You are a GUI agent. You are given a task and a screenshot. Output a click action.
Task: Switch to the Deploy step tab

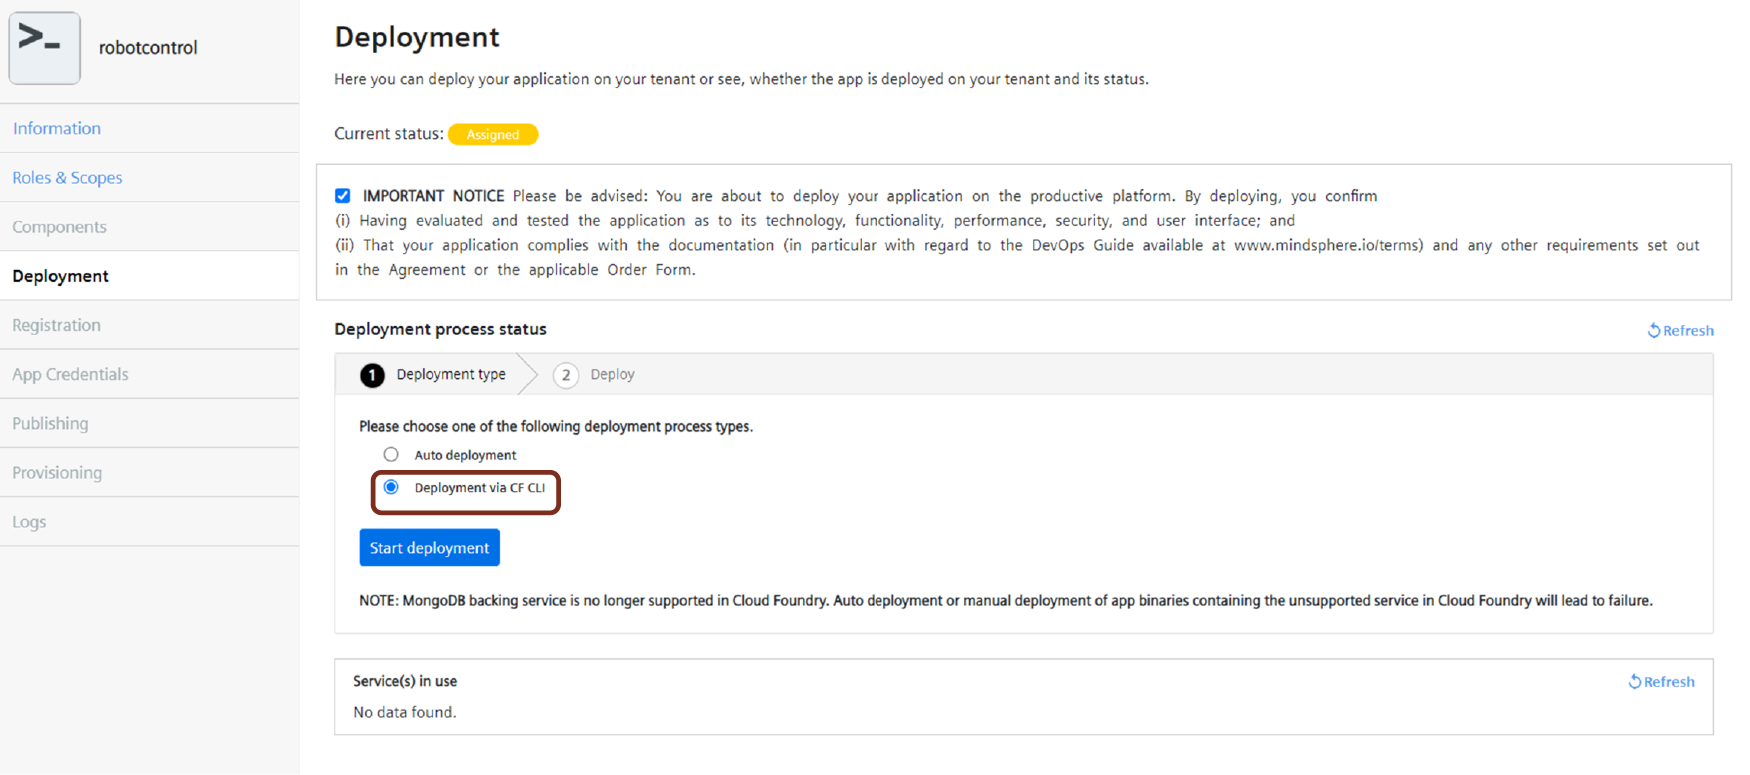coord(595,375)
